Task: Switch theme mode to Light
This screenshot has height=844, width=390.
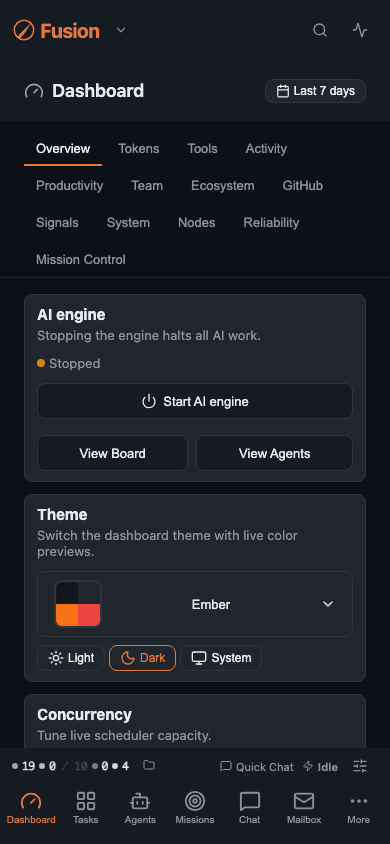Action: (71, 658)
